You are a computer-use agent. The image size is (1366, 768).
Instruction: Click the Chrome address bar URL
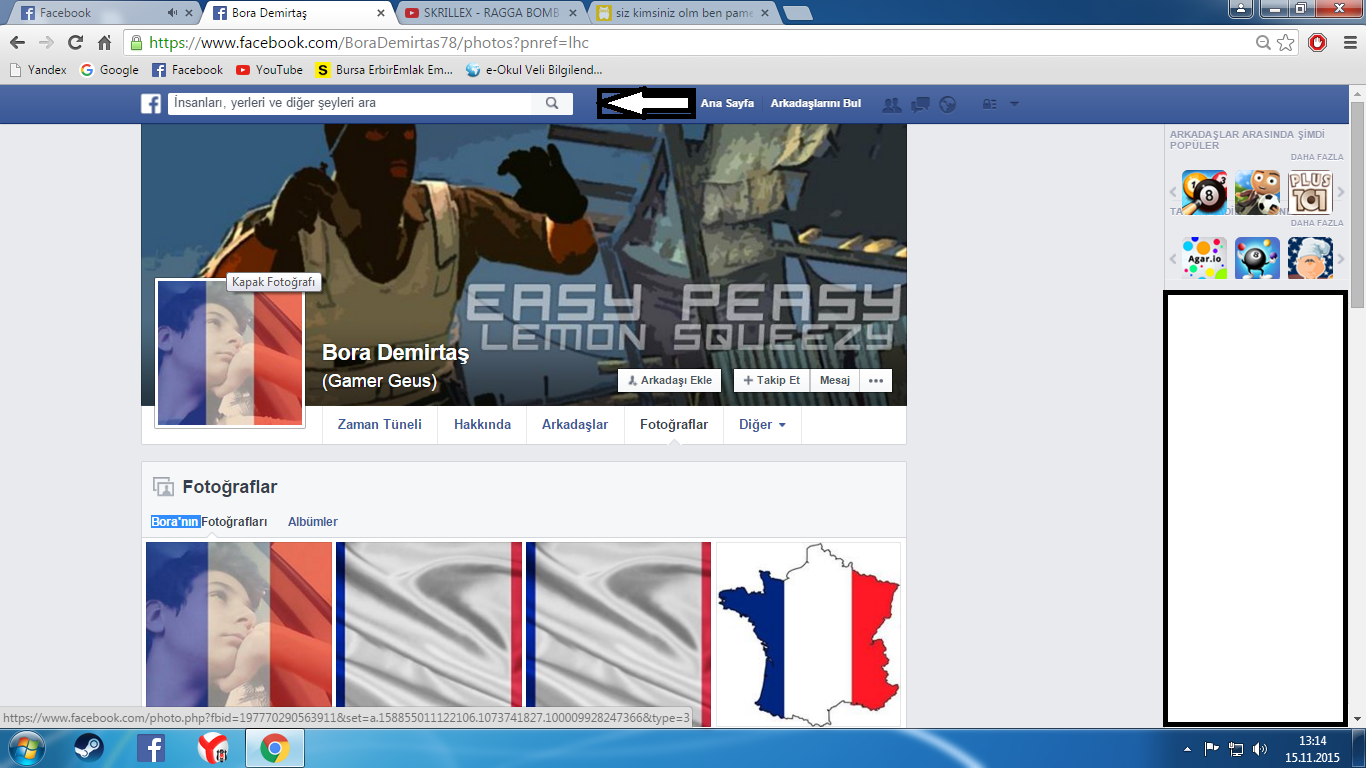[369, 43]
